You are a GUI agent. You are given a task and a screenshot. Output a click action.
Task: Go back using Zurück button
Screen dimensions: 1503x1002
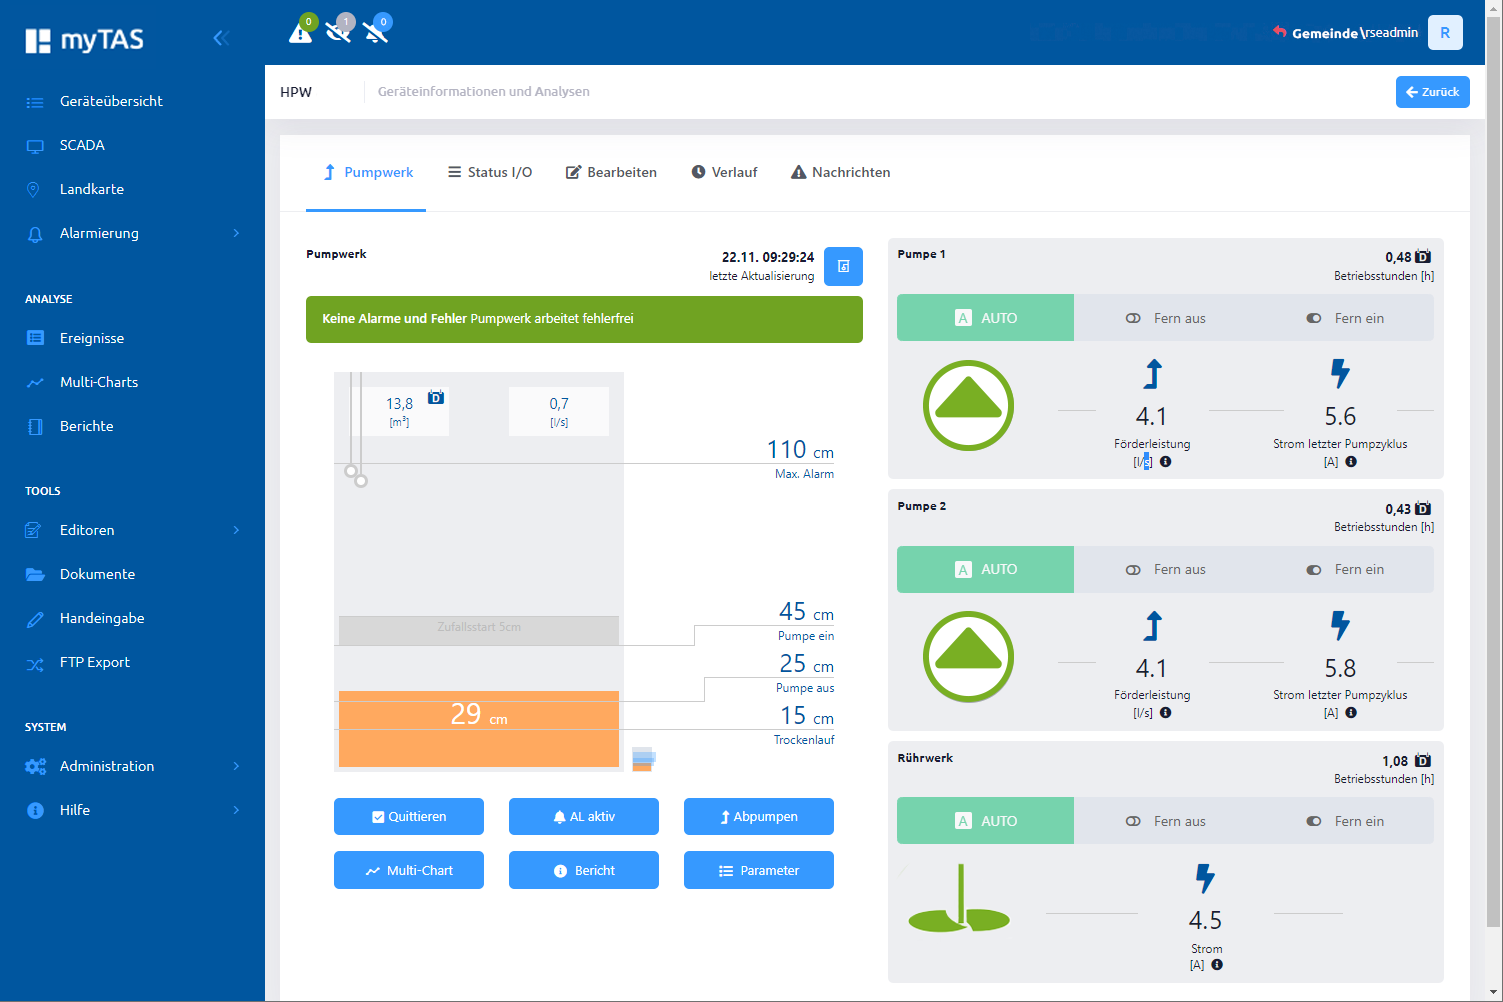1432,92
